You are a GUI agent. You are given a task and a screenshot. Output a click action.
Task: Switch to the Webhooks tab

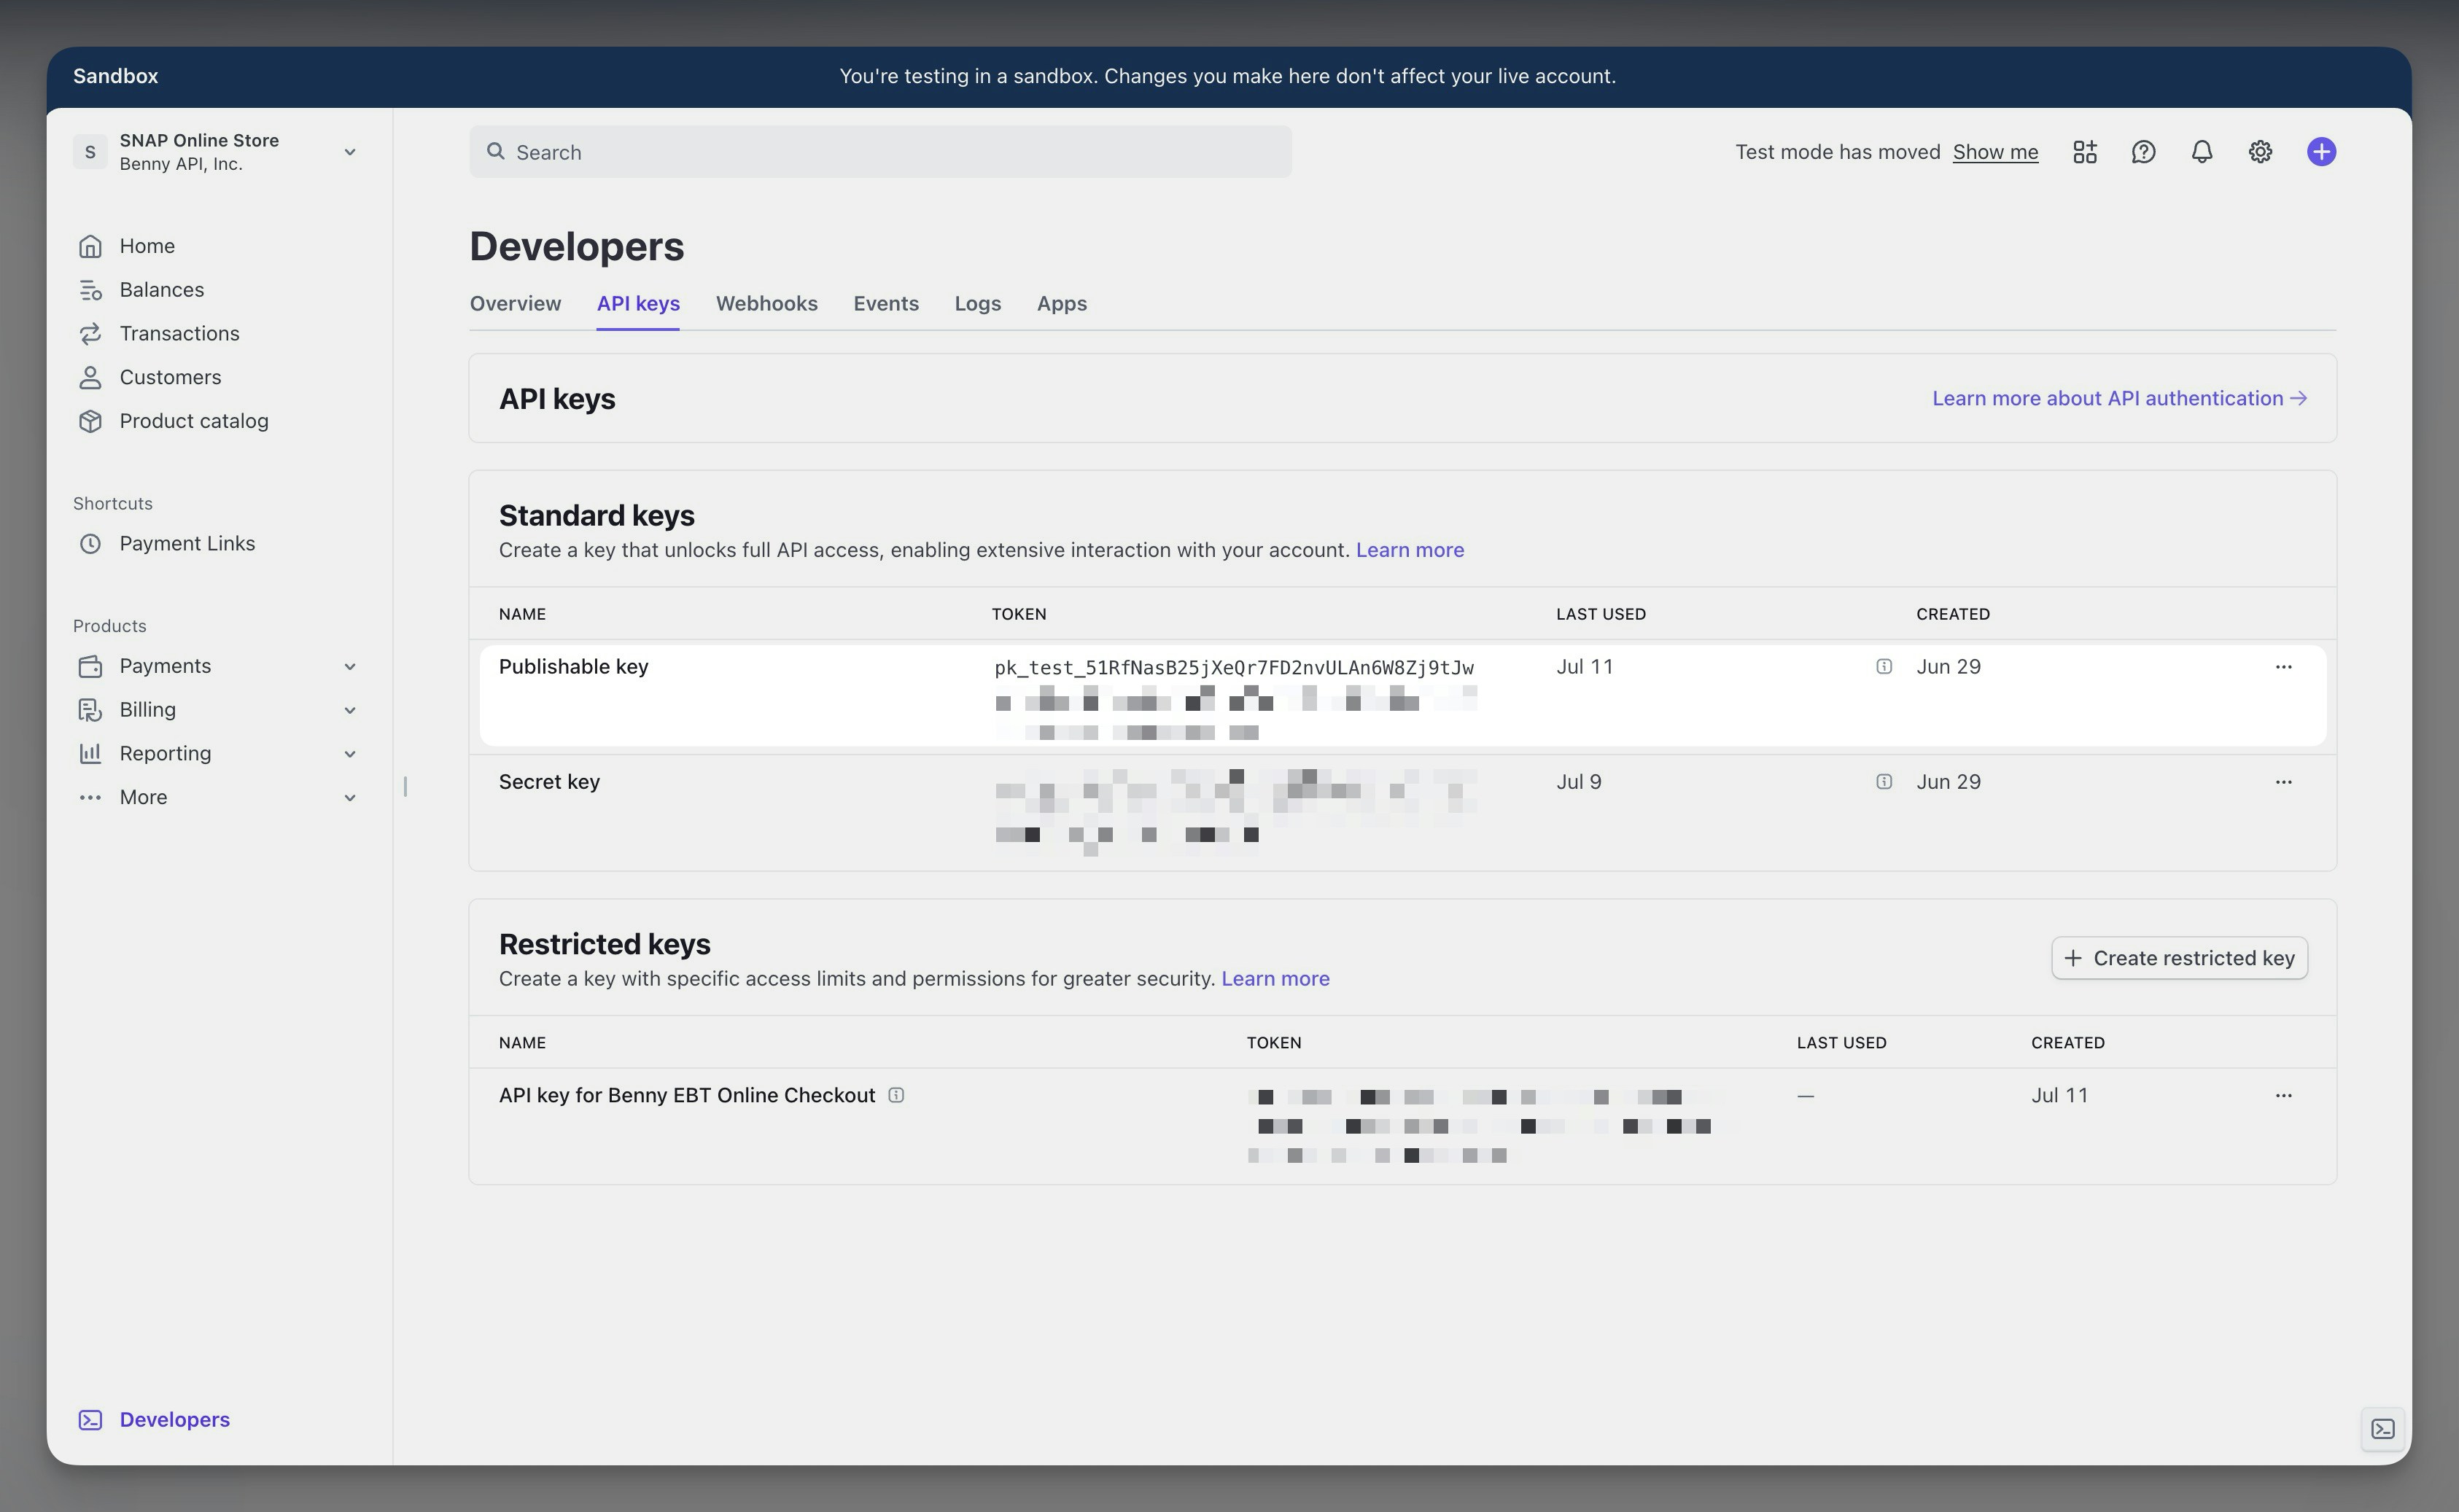pos(766,304)
